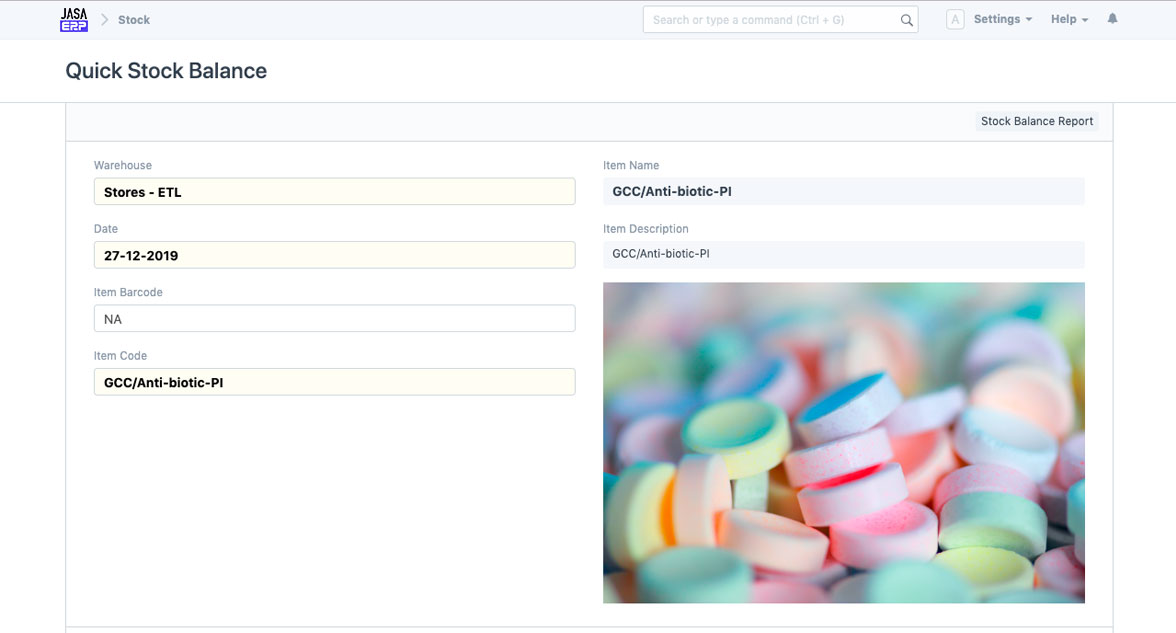This screenshot has height=633, width=1176.
Task: Go to the Stock breadcrumb link
Action: [x=134, y=20]
